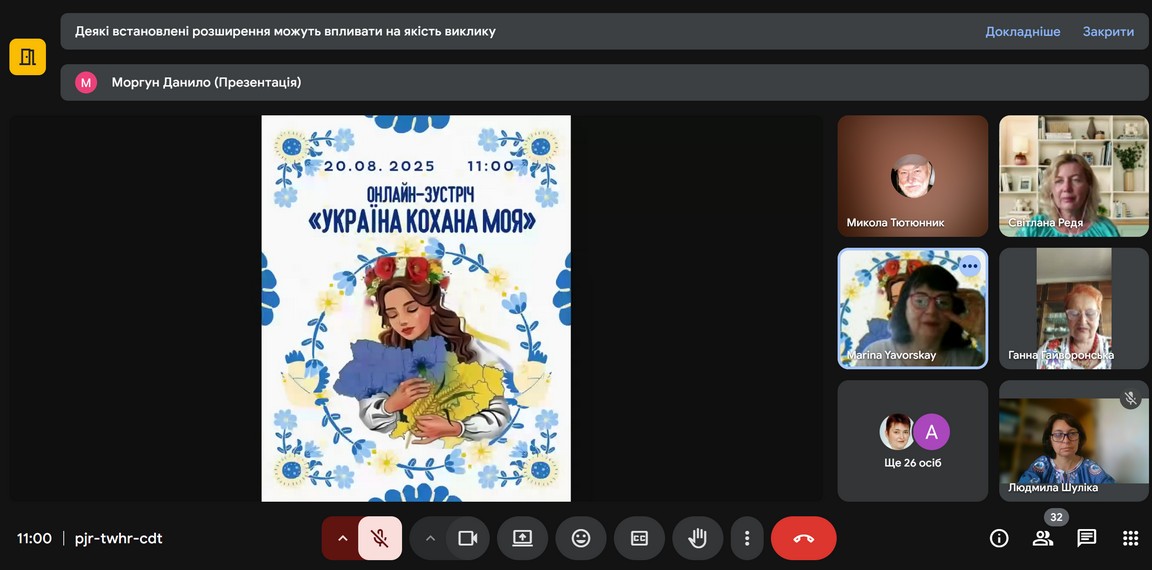
Task: Click the muted mic icon on Людмила Шуліка's tile
Action: pos(1131,398)
